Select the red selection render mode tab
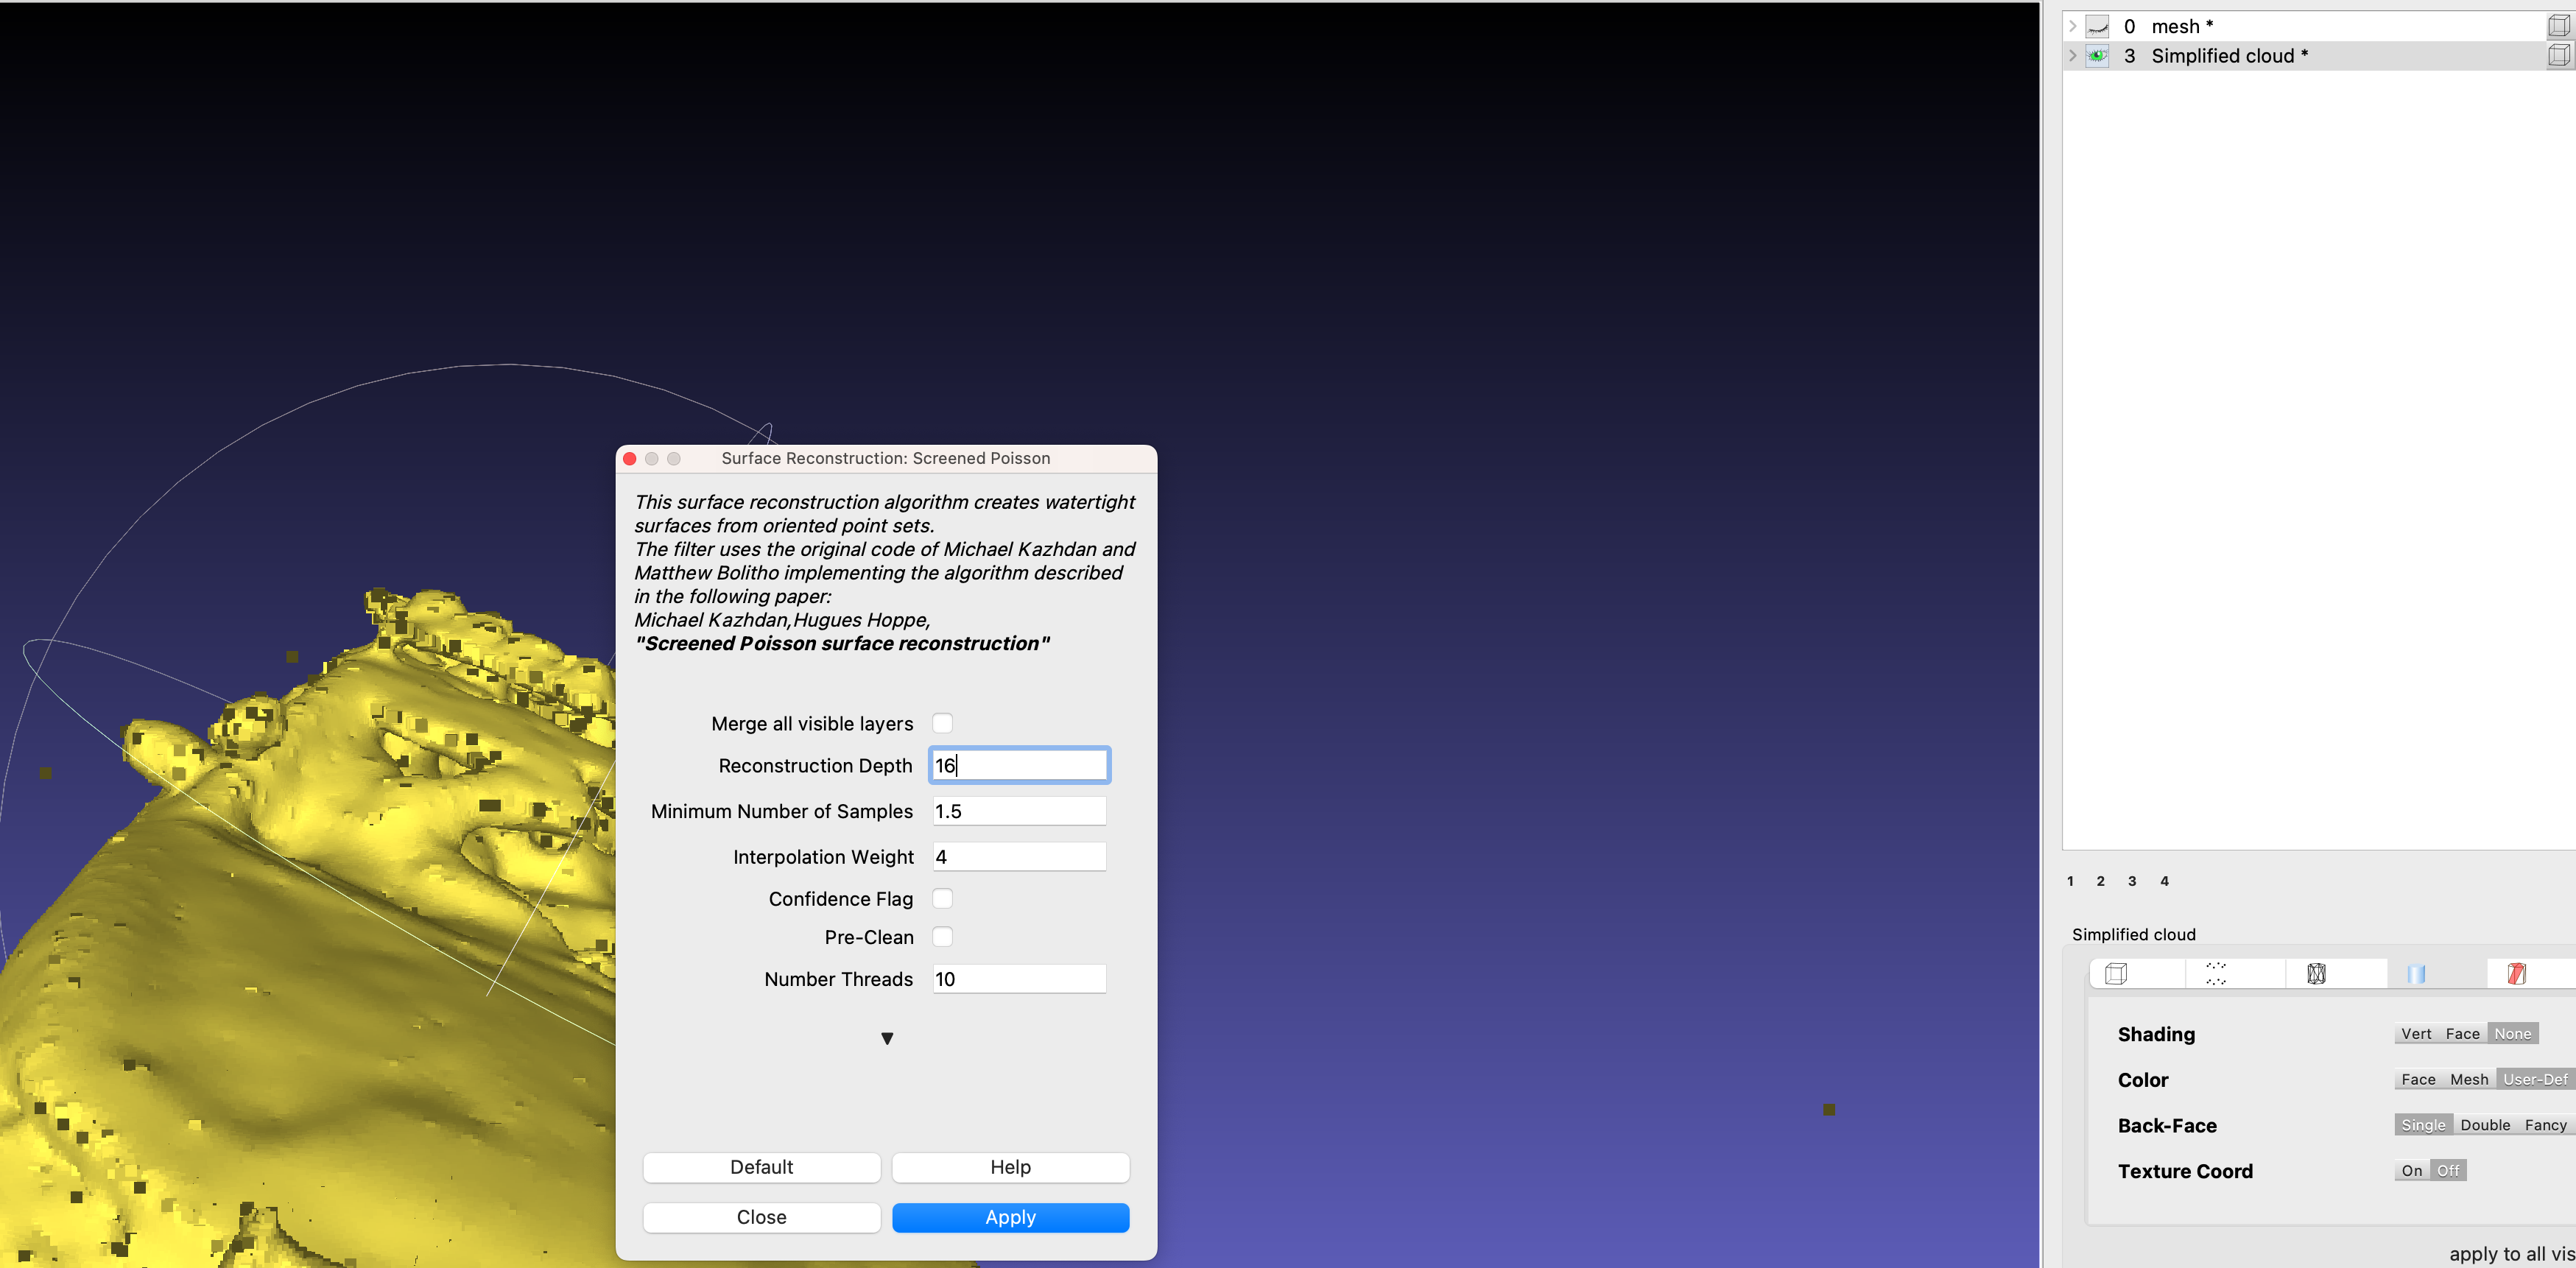2576x1268 pixels. point(2516,973)
